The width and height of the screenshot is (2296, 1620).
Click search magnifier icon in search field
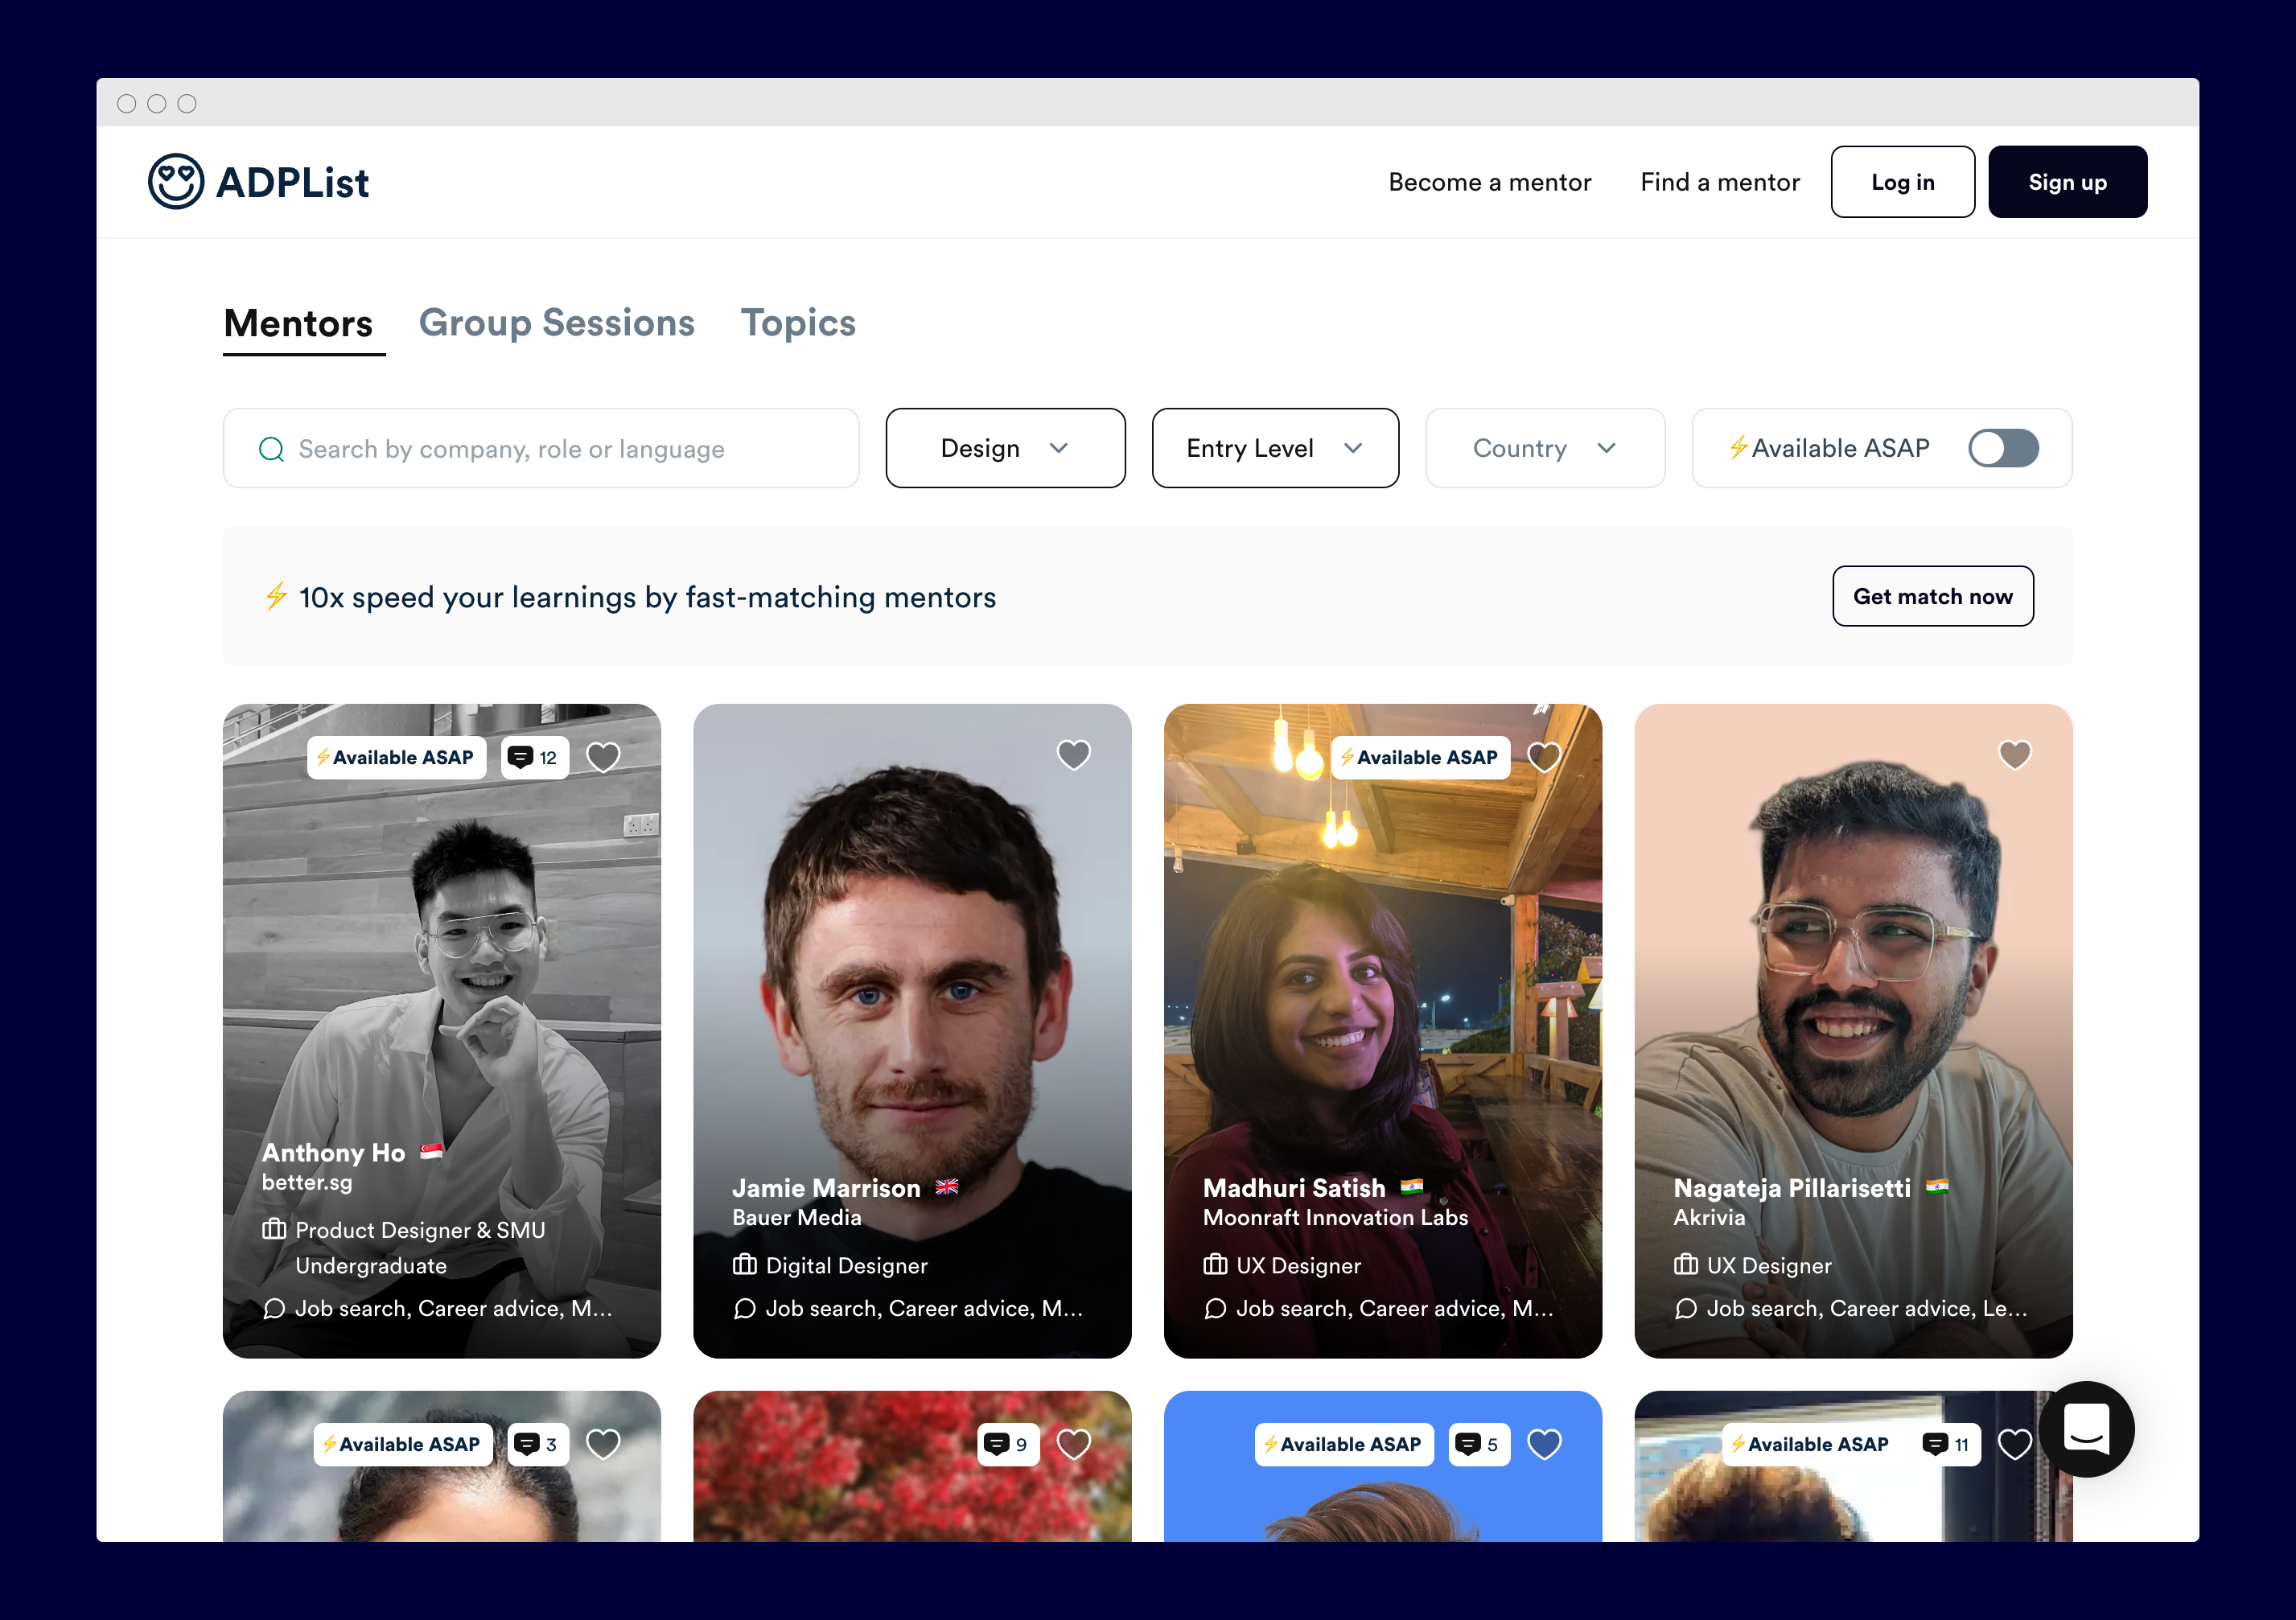coord(271,449)
